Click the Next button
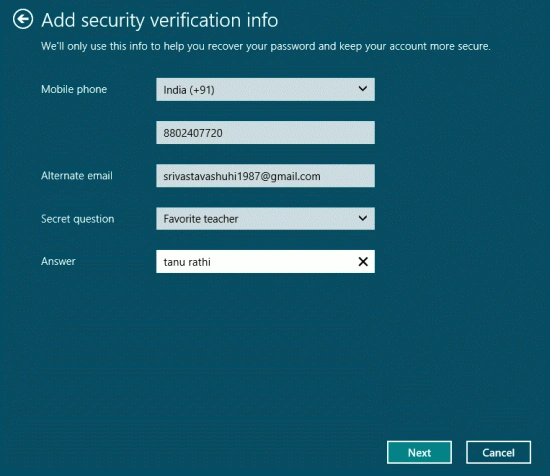The width and height of the screenshot is (550, 476). (419, 452)
